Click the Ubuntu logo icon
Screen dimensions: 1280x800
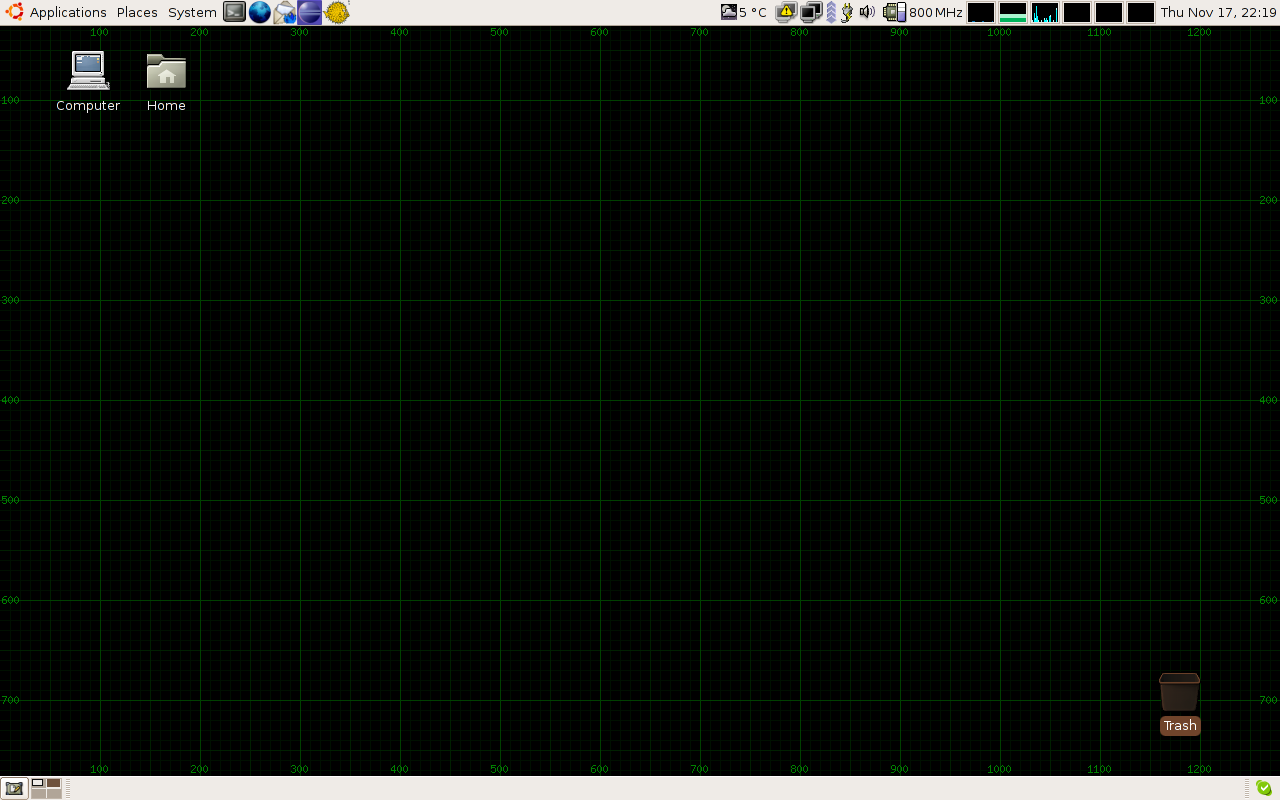14,12
